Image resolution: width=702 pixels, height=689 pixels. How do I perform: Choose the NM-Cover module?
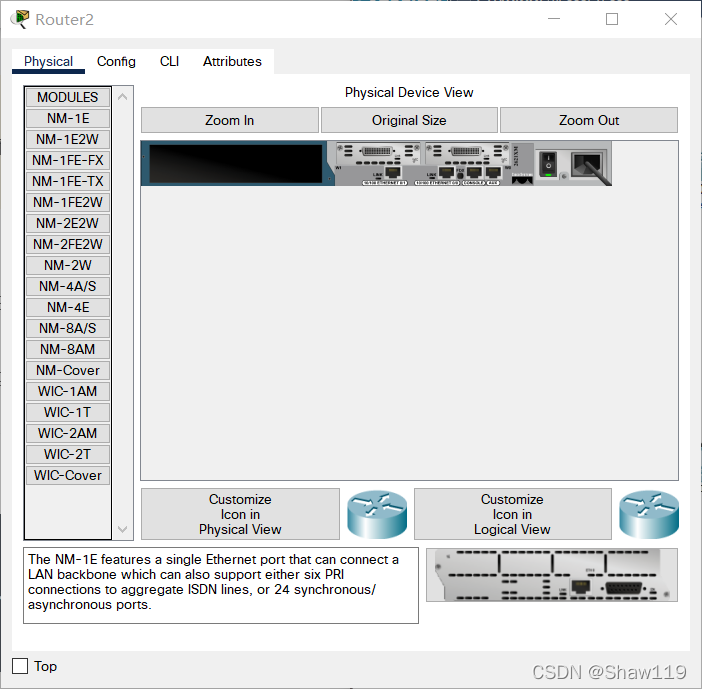(x=68, y=370)
